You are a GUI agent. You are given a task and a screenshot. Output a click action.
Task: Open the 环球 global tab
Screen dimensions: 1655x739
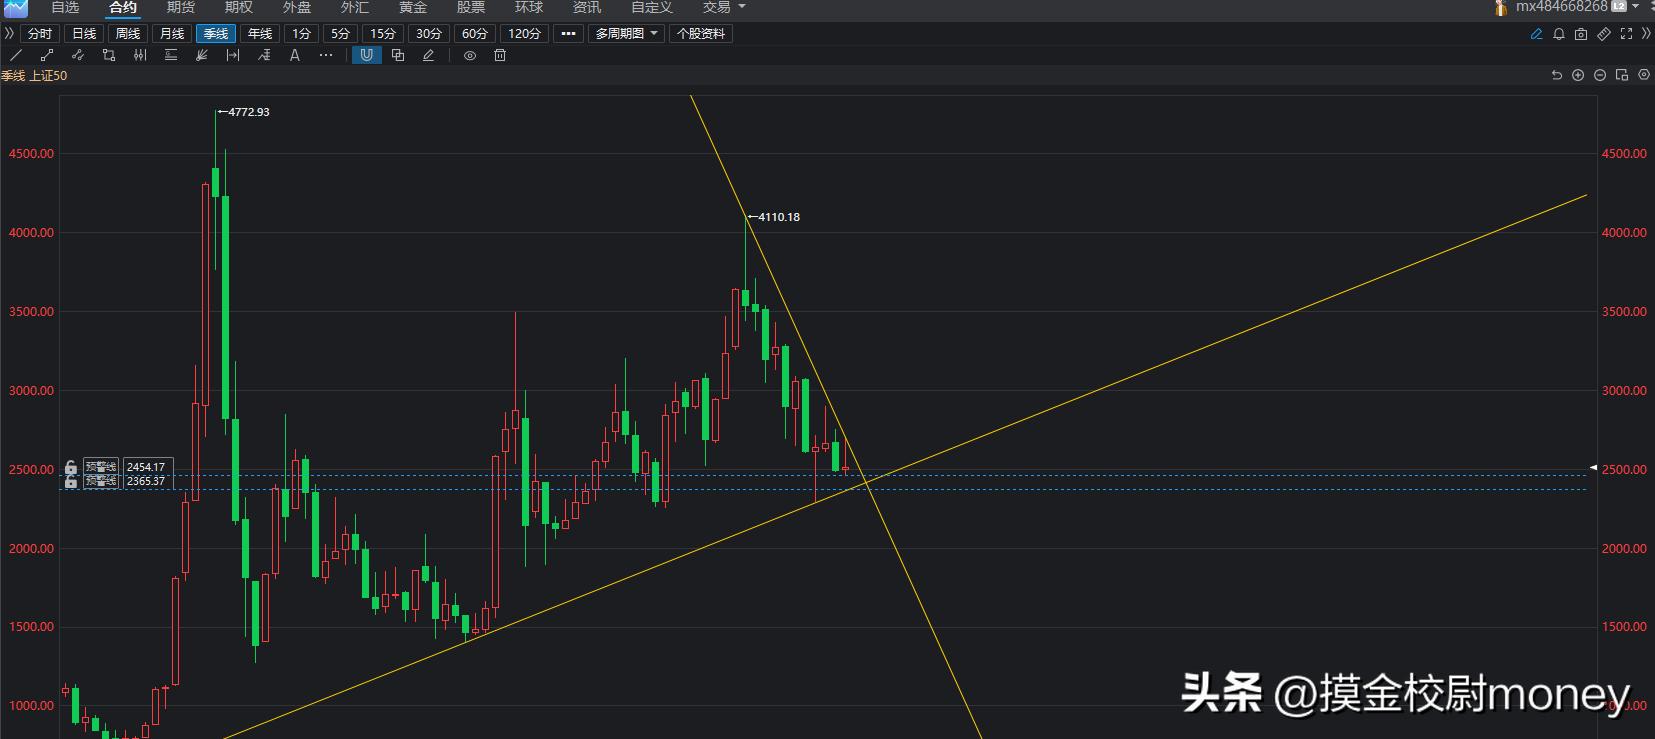529,7
